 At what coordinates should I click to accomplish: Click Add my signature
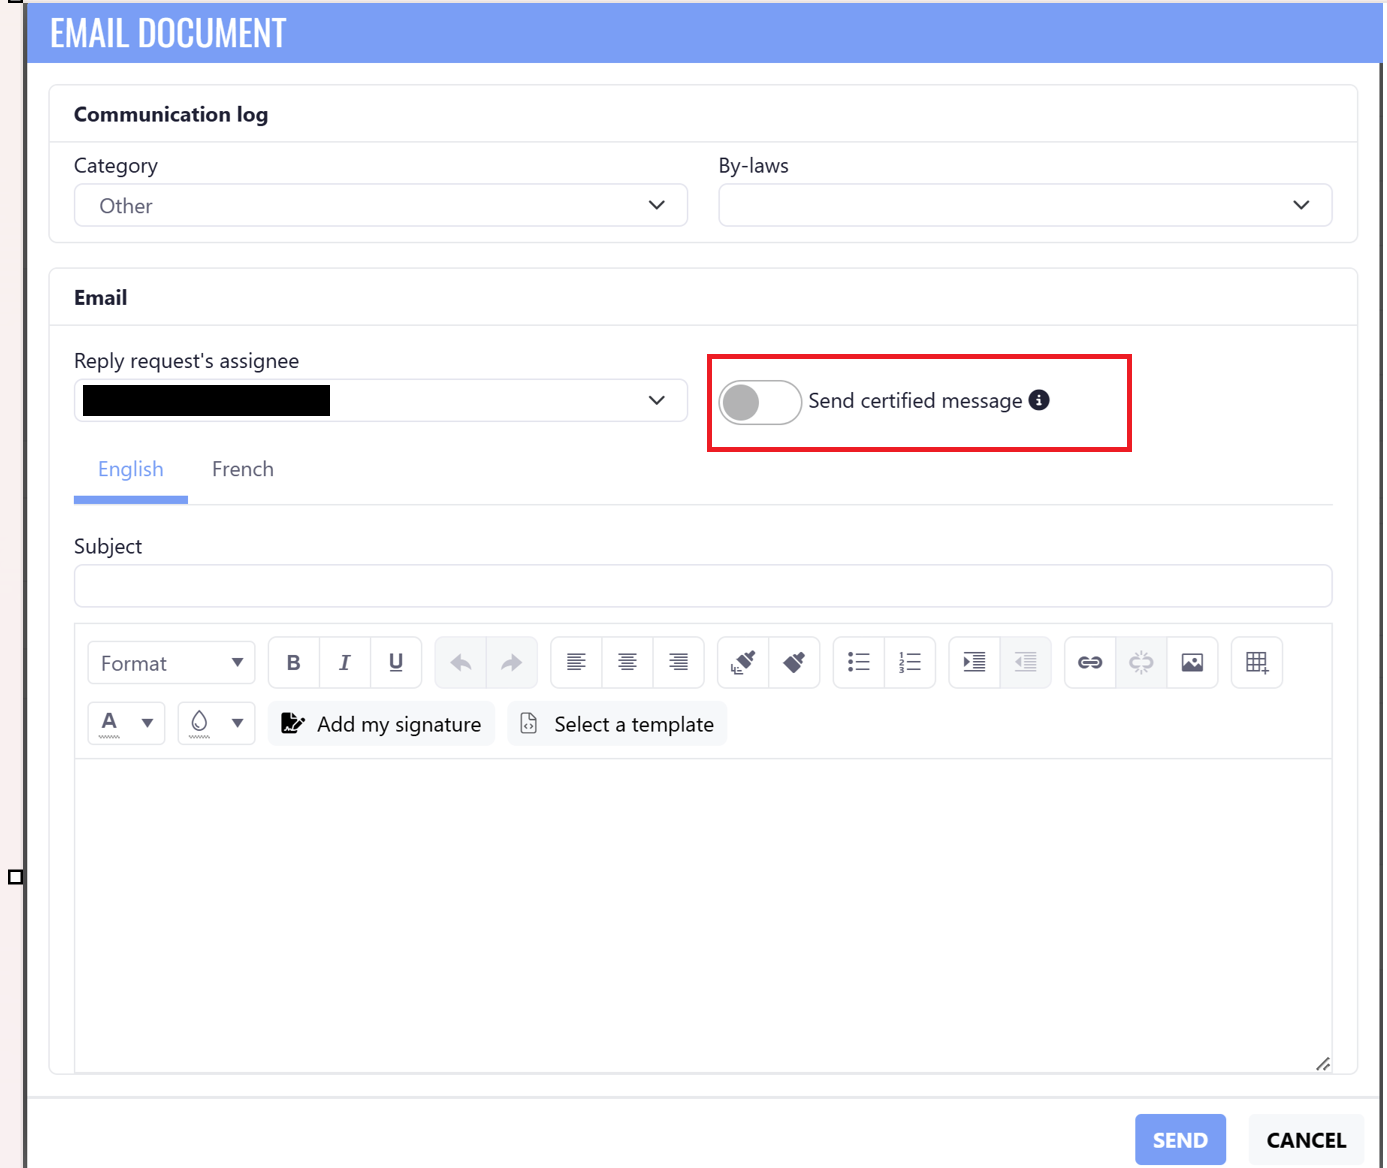[x=381, y=724]
